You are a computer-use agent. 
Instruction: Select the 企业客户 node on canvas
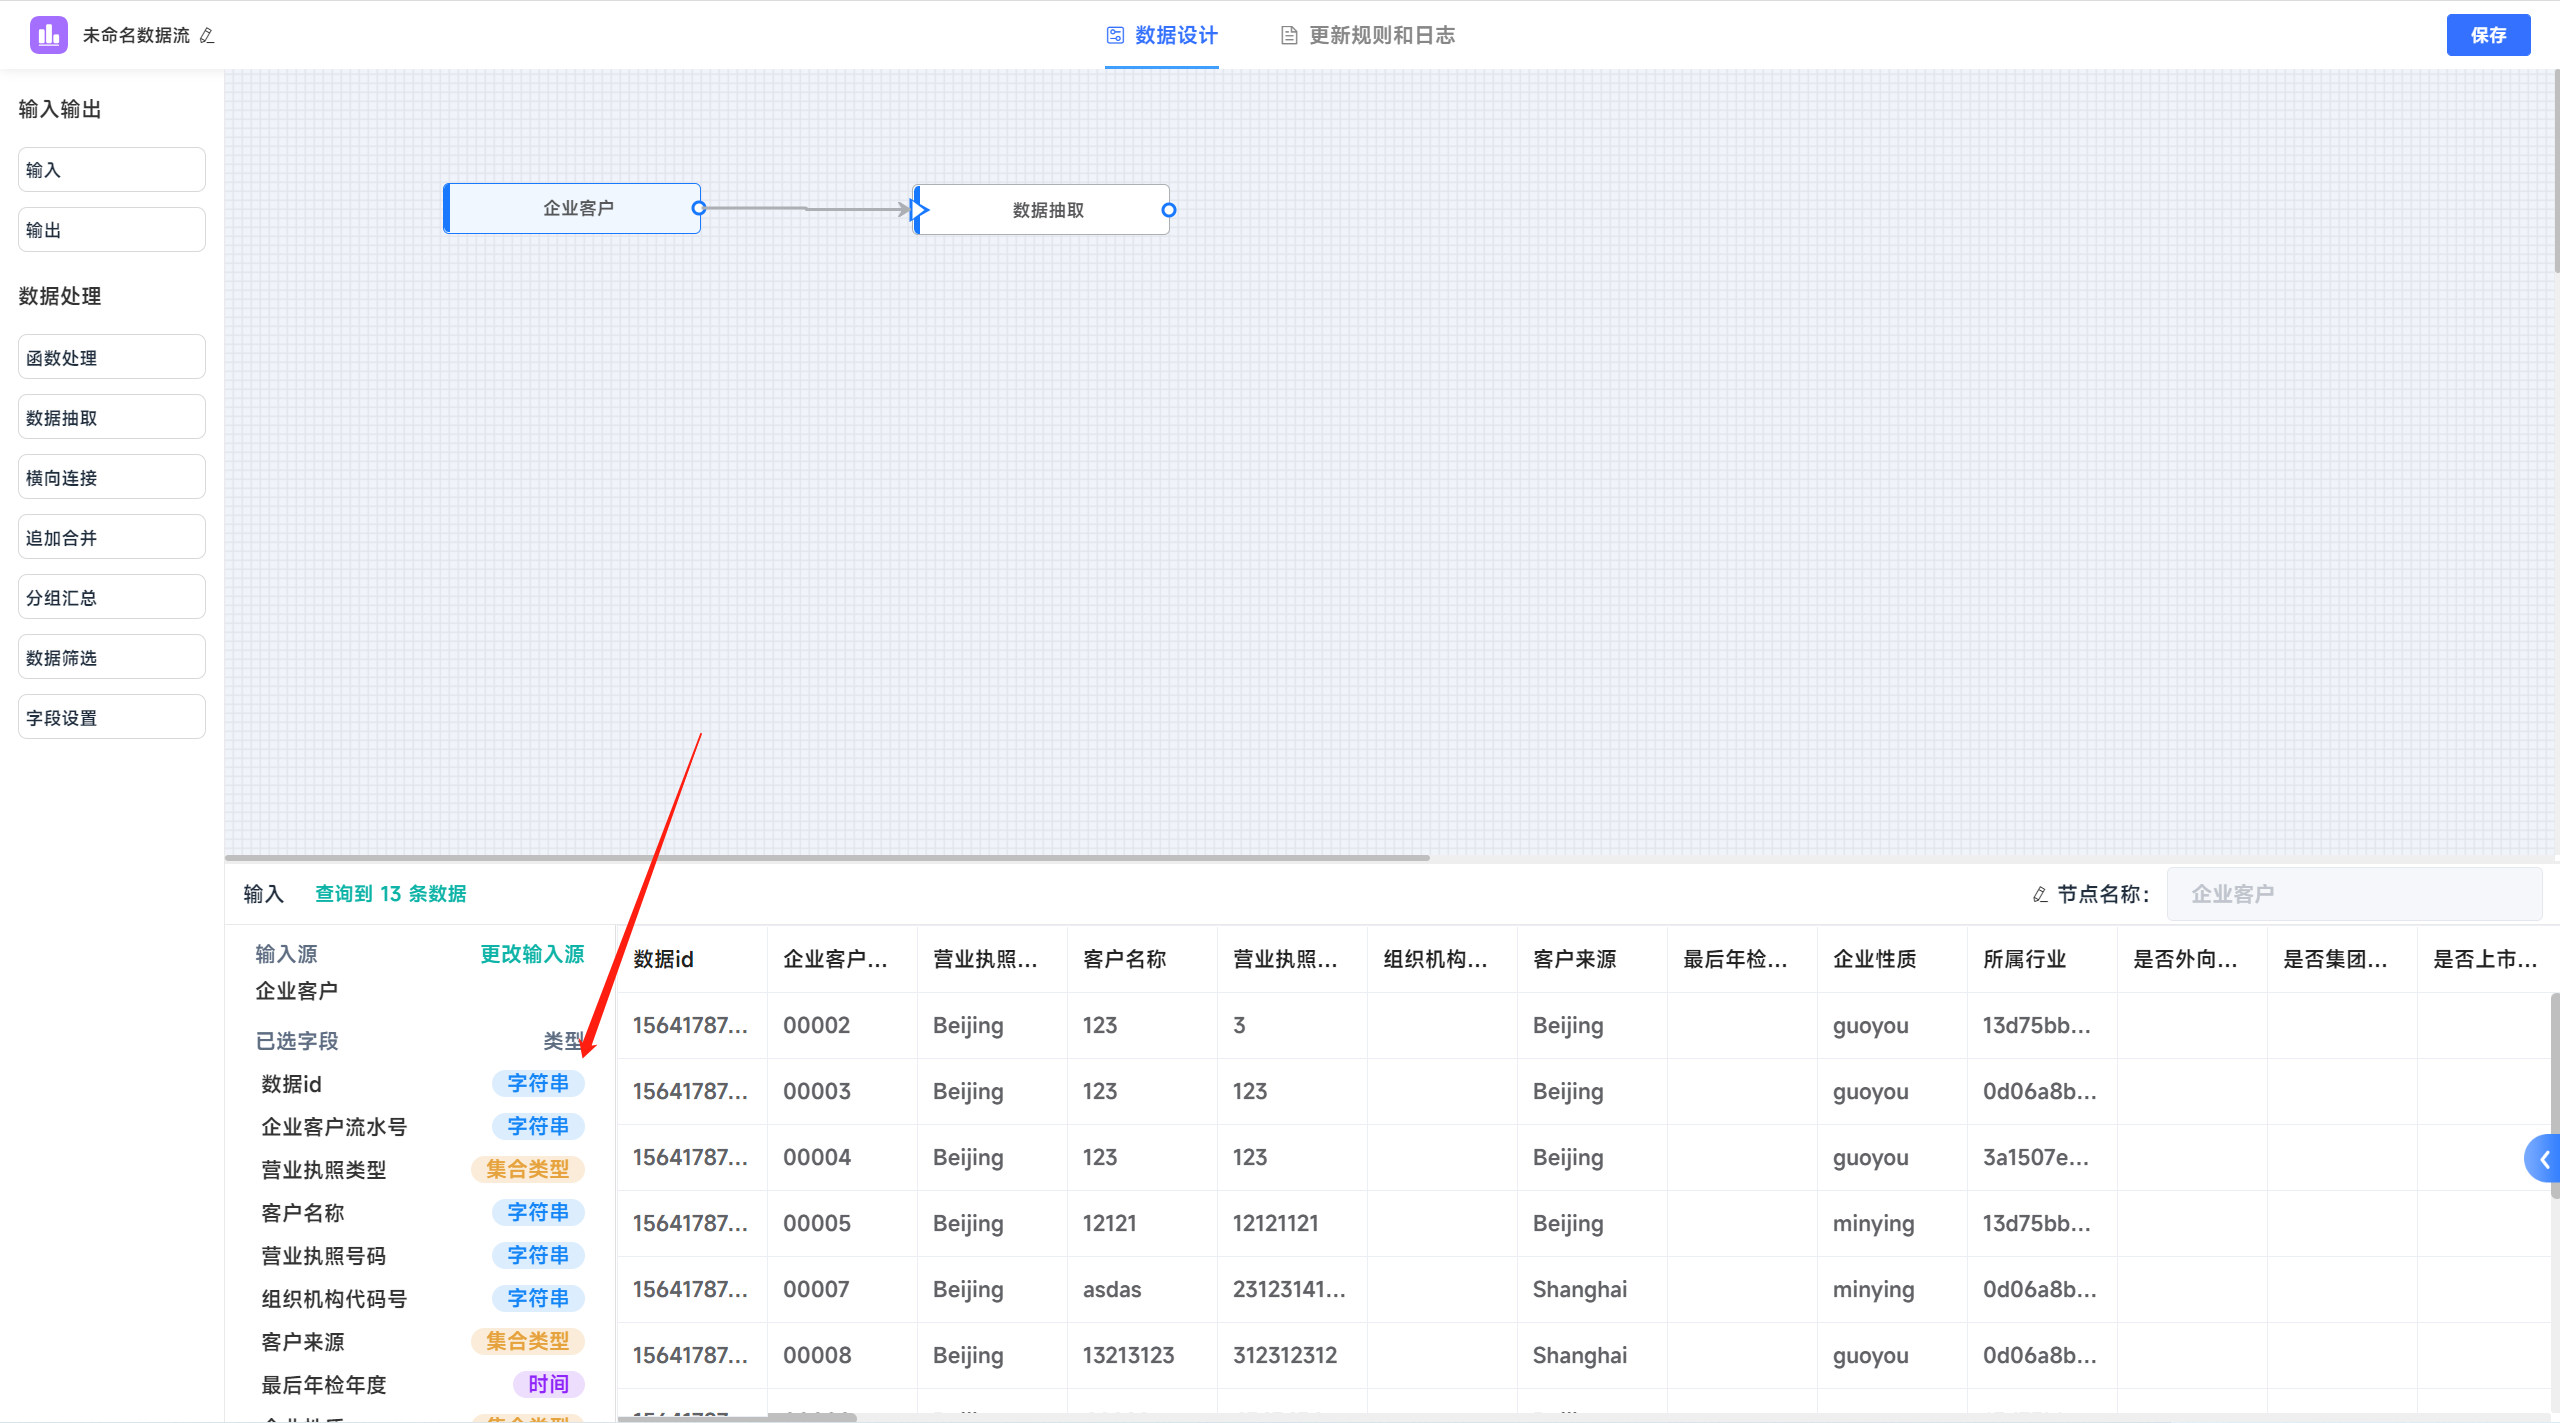(572, 208)
